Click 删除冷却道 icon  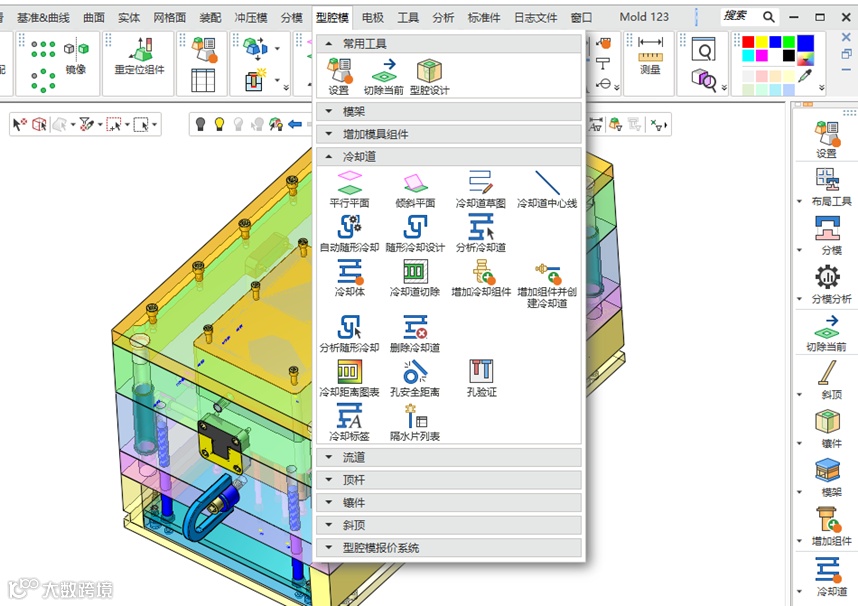415,333
